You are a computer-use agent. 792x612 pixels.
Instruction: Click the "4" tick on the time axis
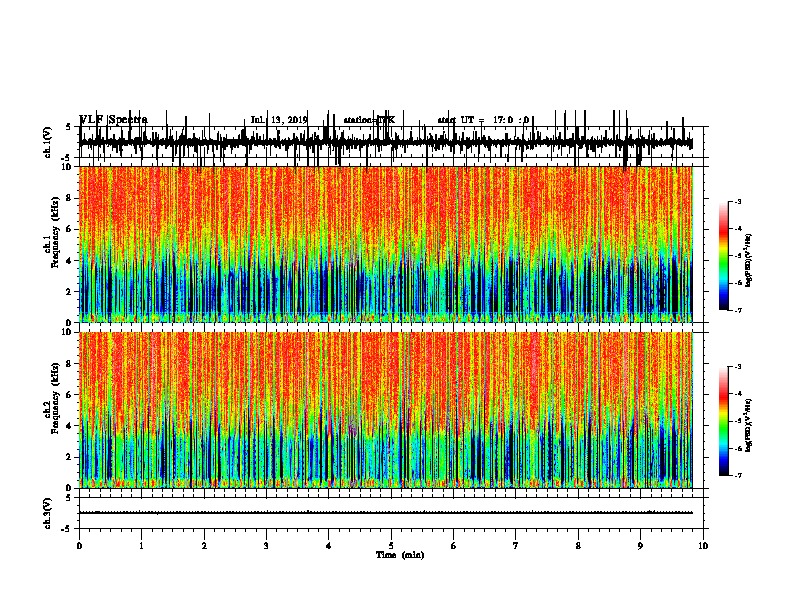click(x=329, y=546)
